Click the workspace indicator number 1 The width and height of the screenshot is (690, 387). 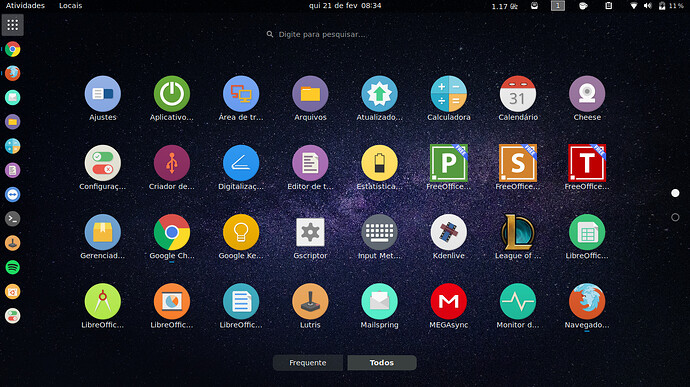558,6
